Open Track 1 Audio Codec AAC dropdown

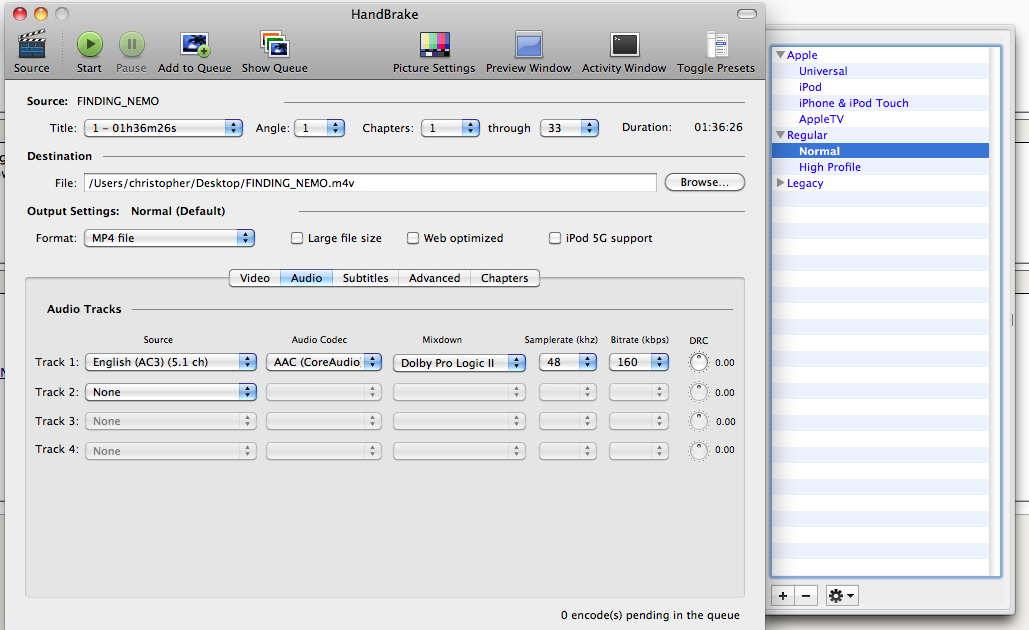pos(324,362)
